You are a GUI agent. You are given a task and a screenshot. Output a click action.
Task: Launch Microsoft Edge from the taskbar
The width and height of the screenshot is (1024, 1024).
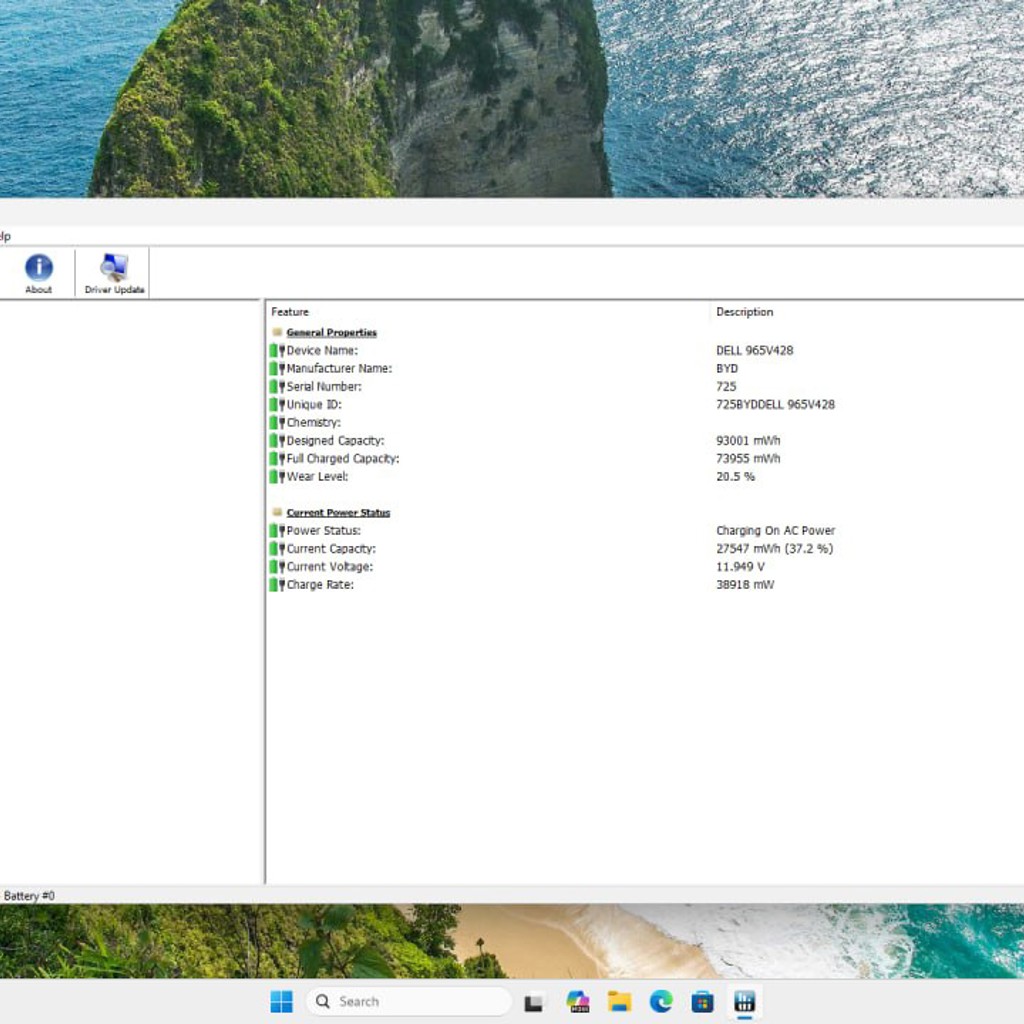click(661, 1001)
